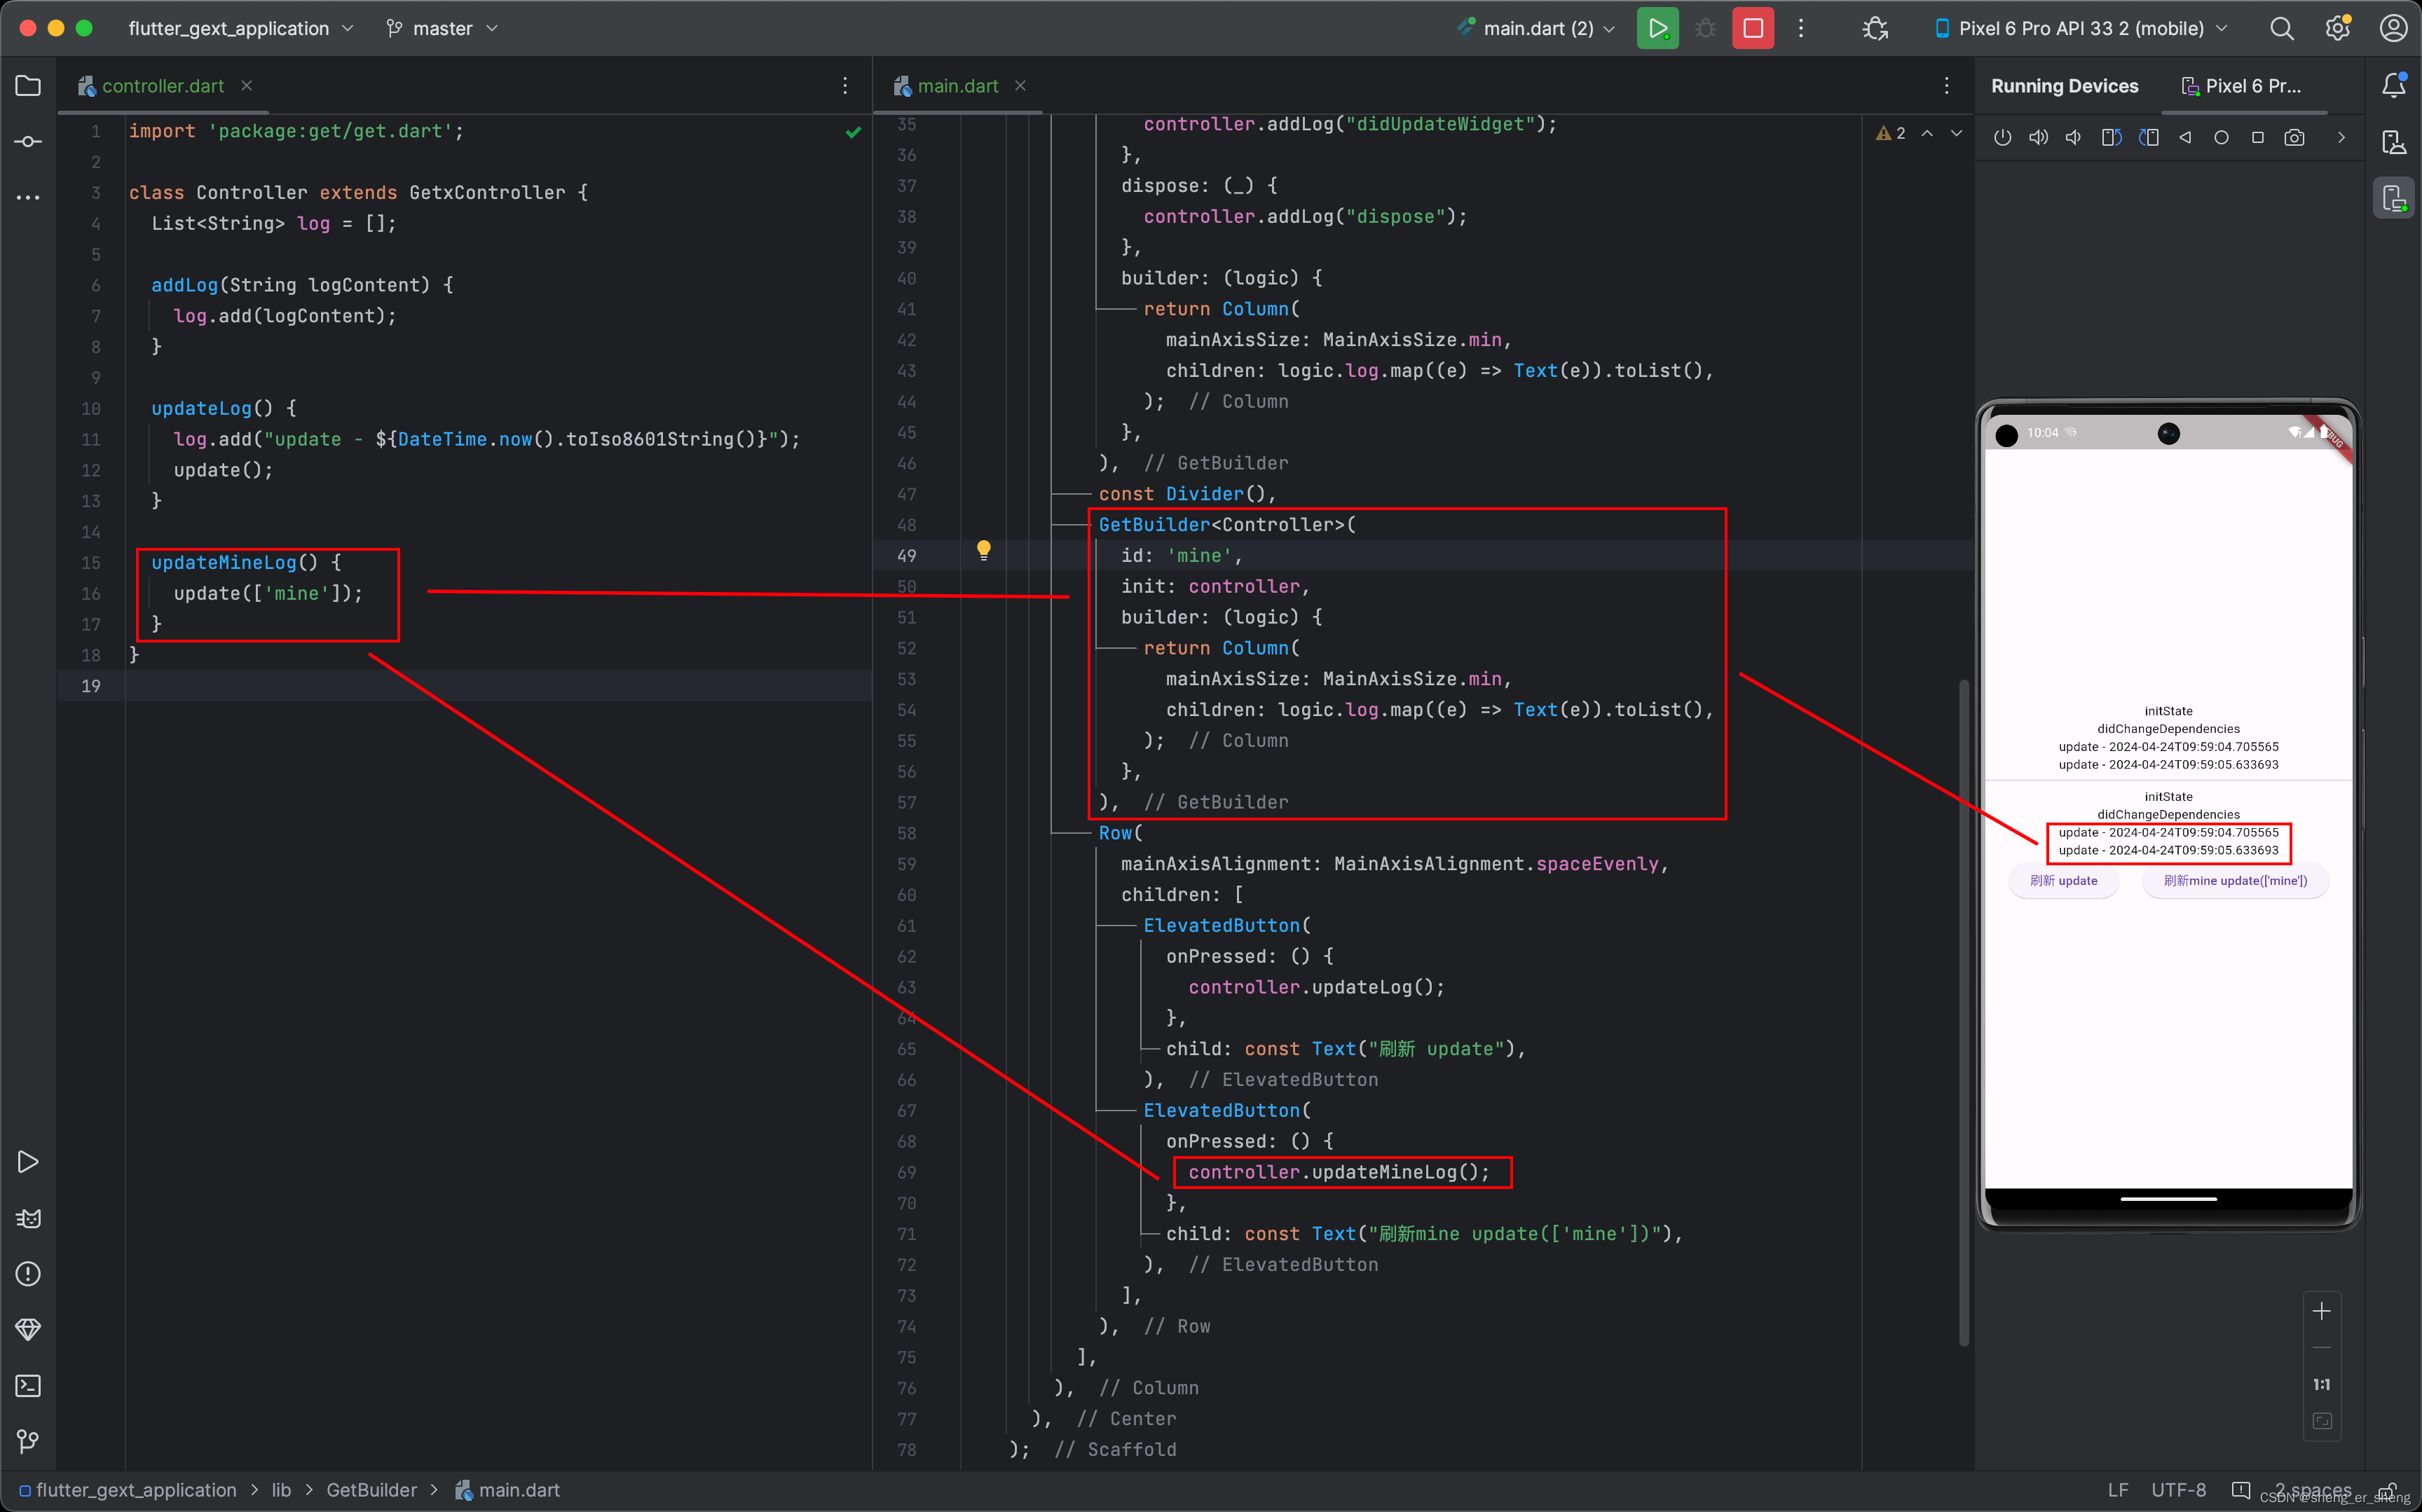
Task: Click the Run/Play button to start app
Action: click(x=1657, y=28)
